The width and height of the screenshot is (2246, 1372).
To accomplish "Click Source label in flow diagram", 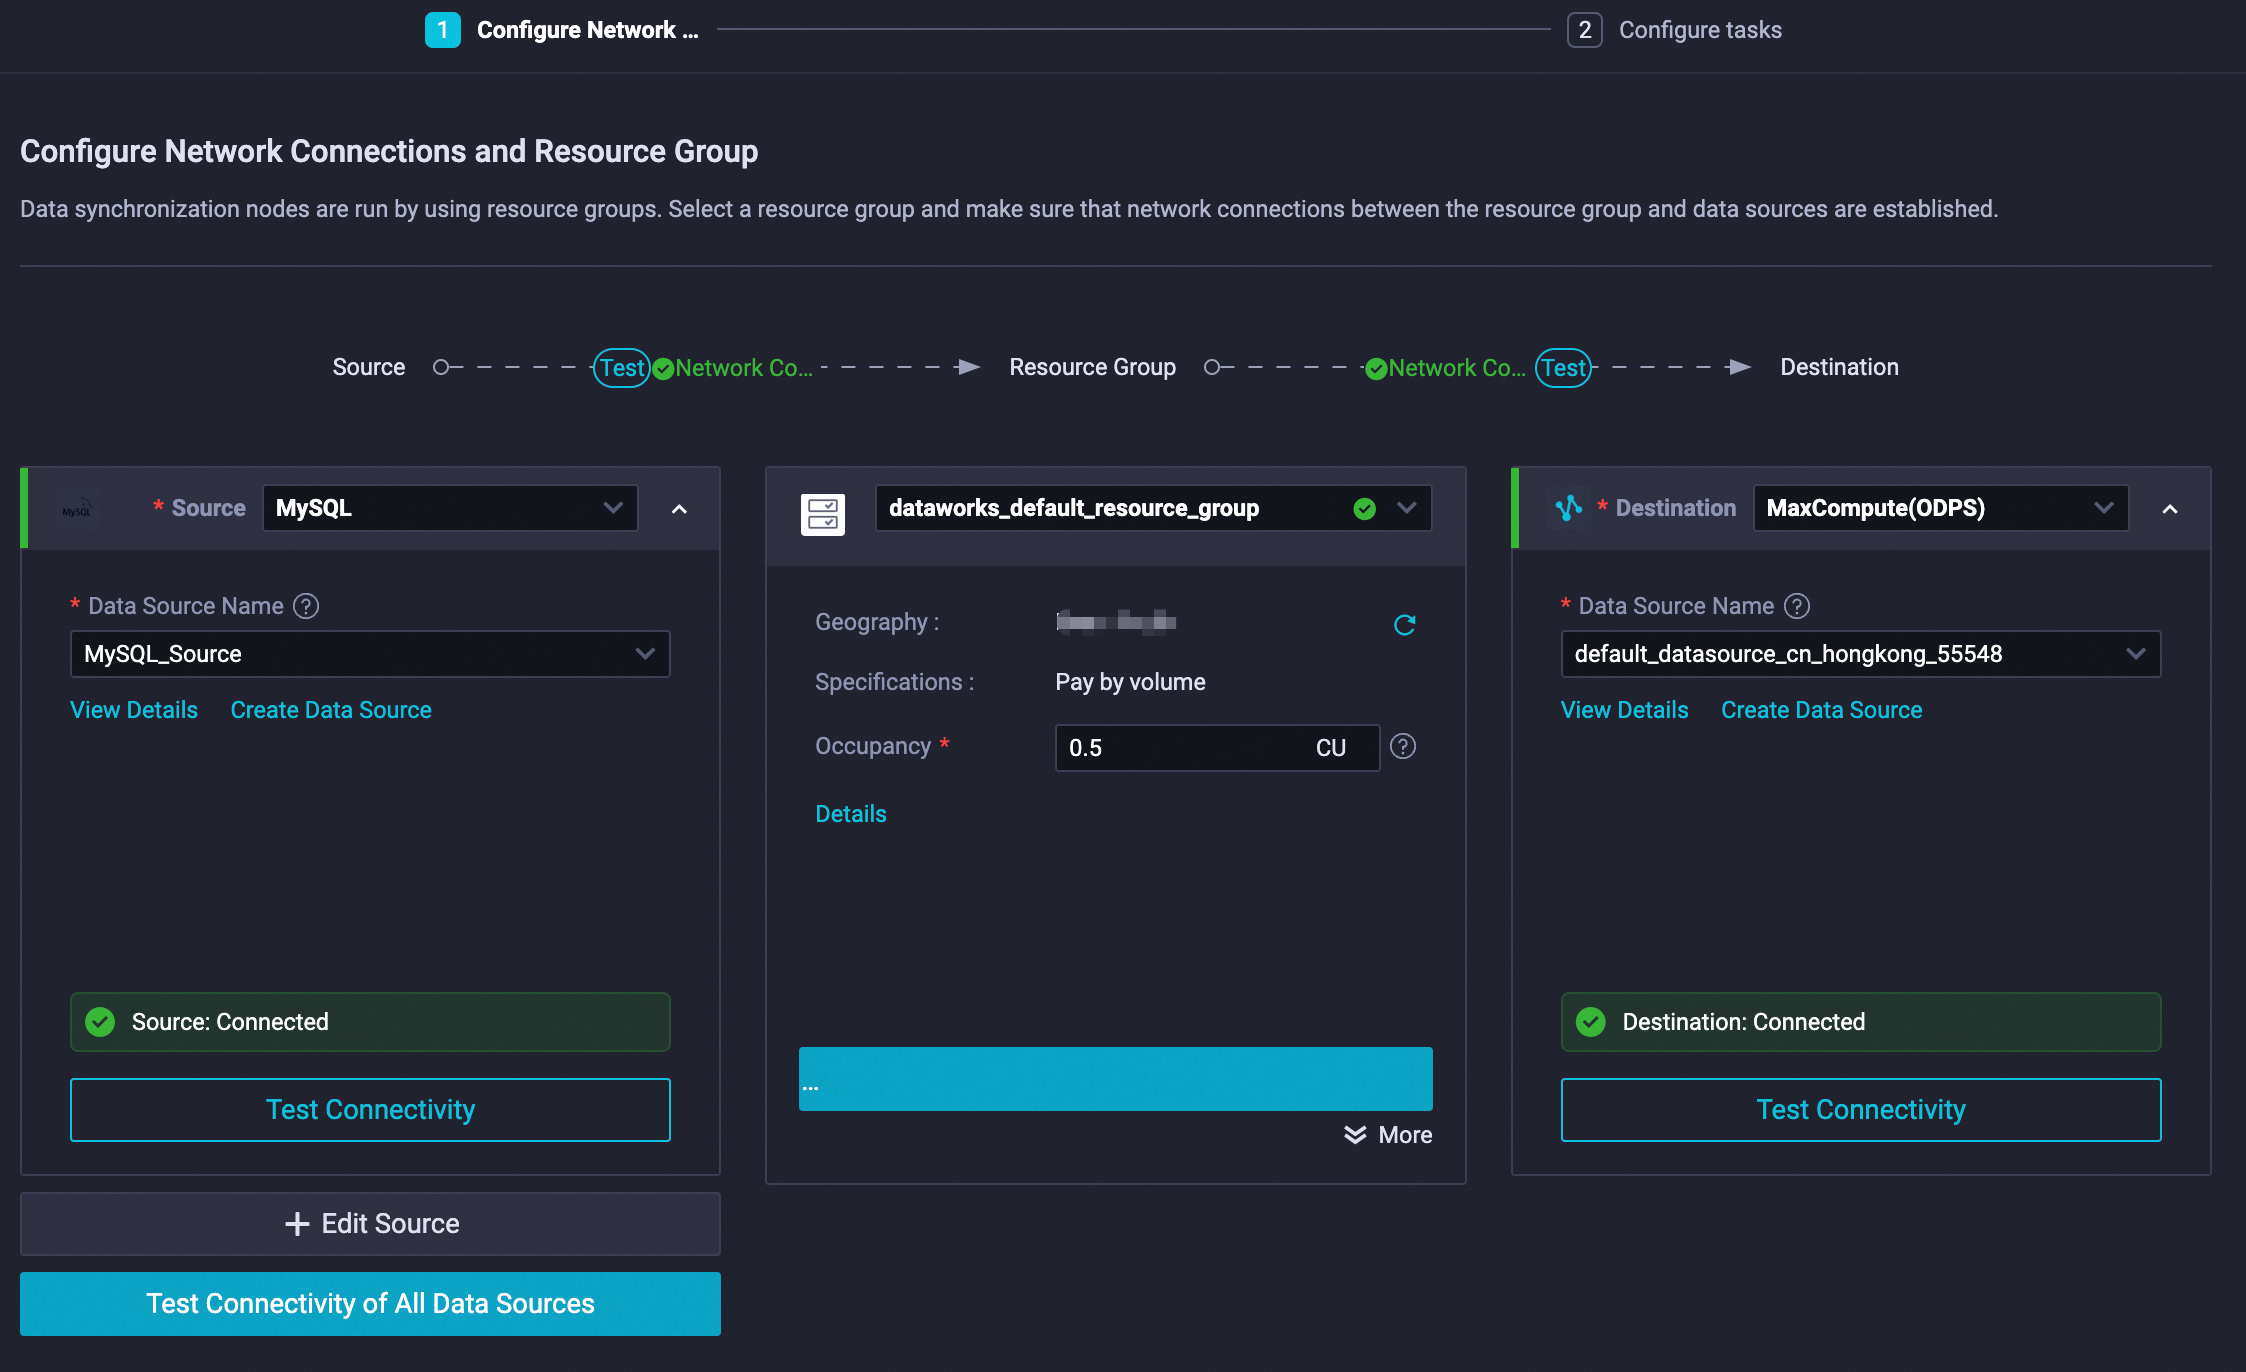I will (x=369, y=367).
